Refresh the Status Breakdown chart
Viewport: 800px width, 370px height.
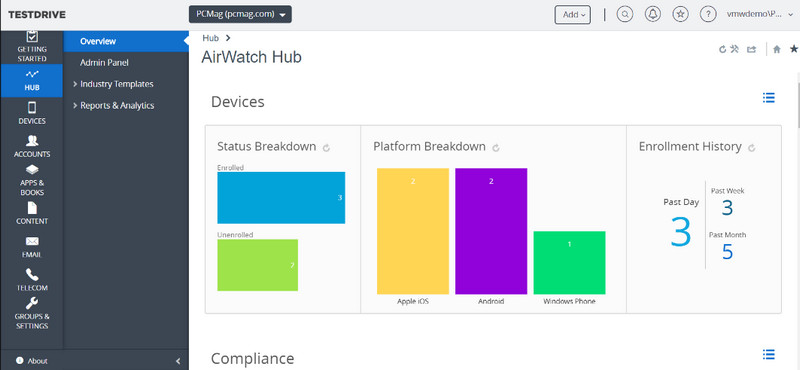(327, 148)
